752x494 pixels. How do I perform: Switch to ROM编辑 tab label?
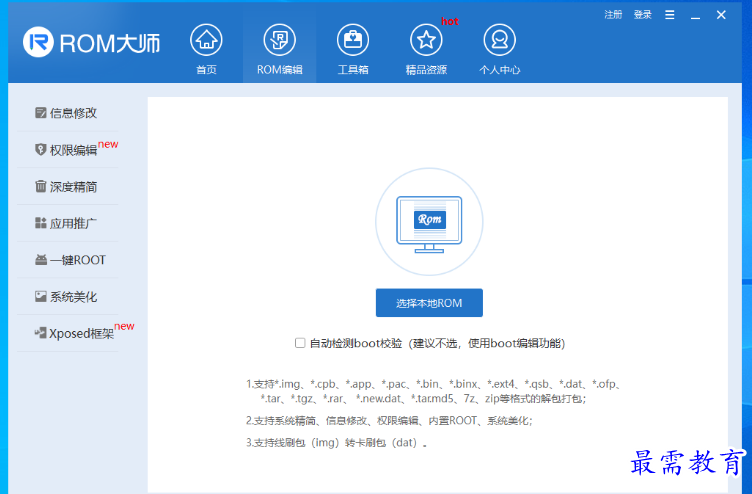click(x=280, y=70)
